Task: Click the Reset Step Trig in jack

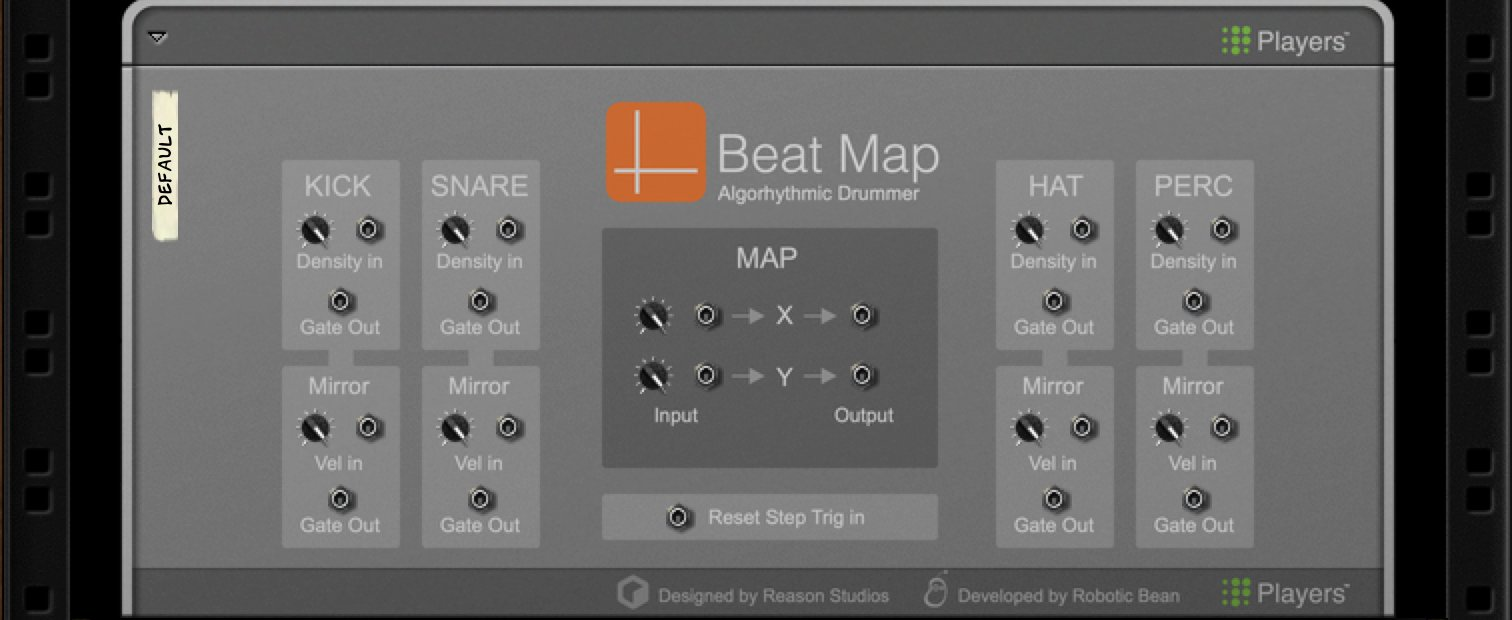Action: point(680,518)
